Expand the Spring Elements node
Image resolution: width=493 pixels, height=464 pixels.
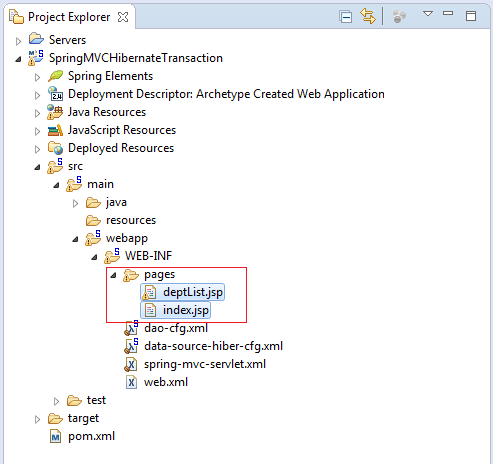pos(37,77)
